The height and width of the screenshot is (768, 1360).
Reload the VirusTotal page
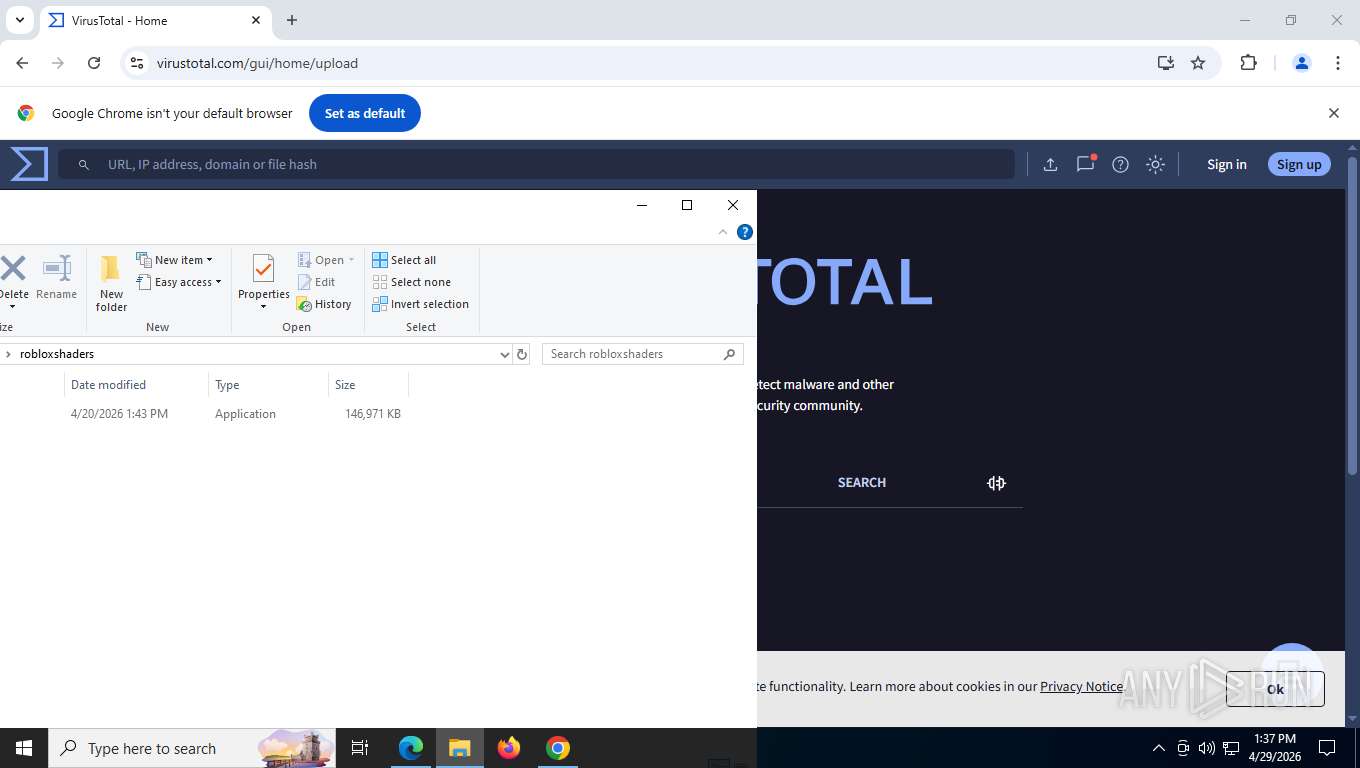click(x=94, y=63)
